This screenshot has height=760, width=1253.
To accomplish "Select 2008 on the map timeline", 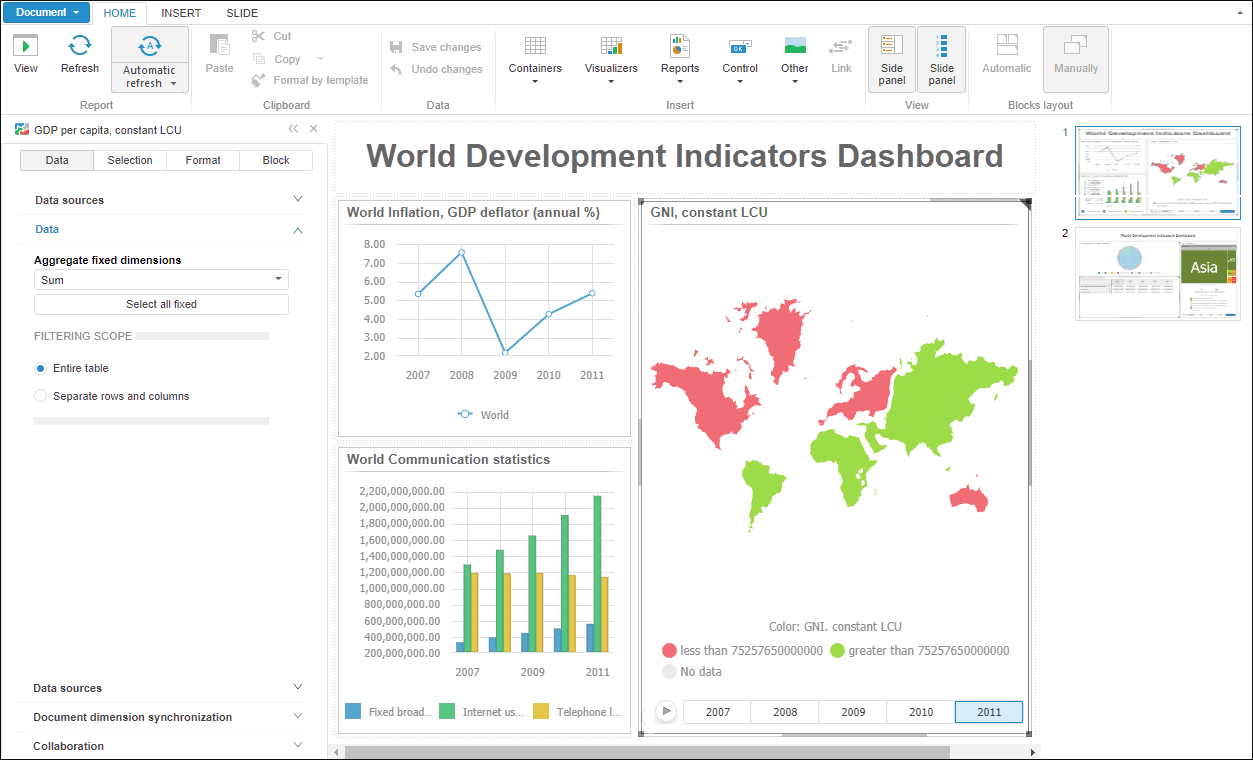I will tap(785, 712).
